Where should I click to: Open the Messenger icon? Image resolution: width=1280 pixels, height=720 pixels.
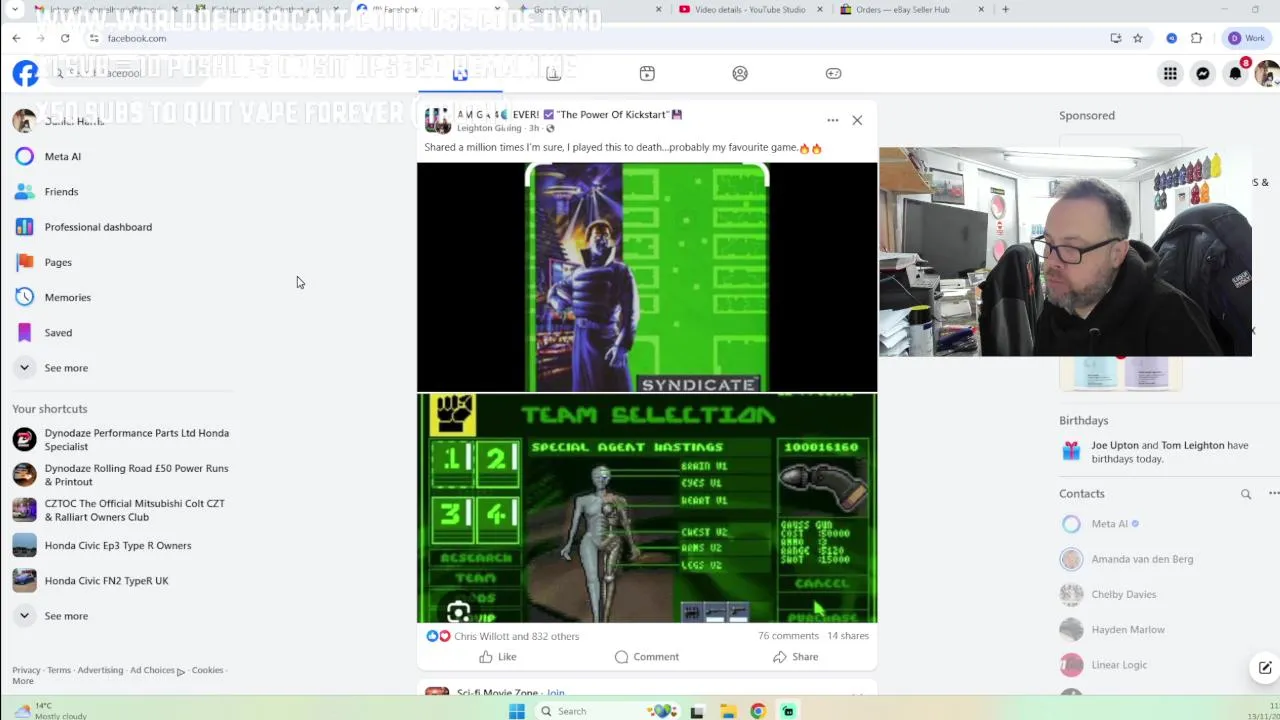[1203, 73]
